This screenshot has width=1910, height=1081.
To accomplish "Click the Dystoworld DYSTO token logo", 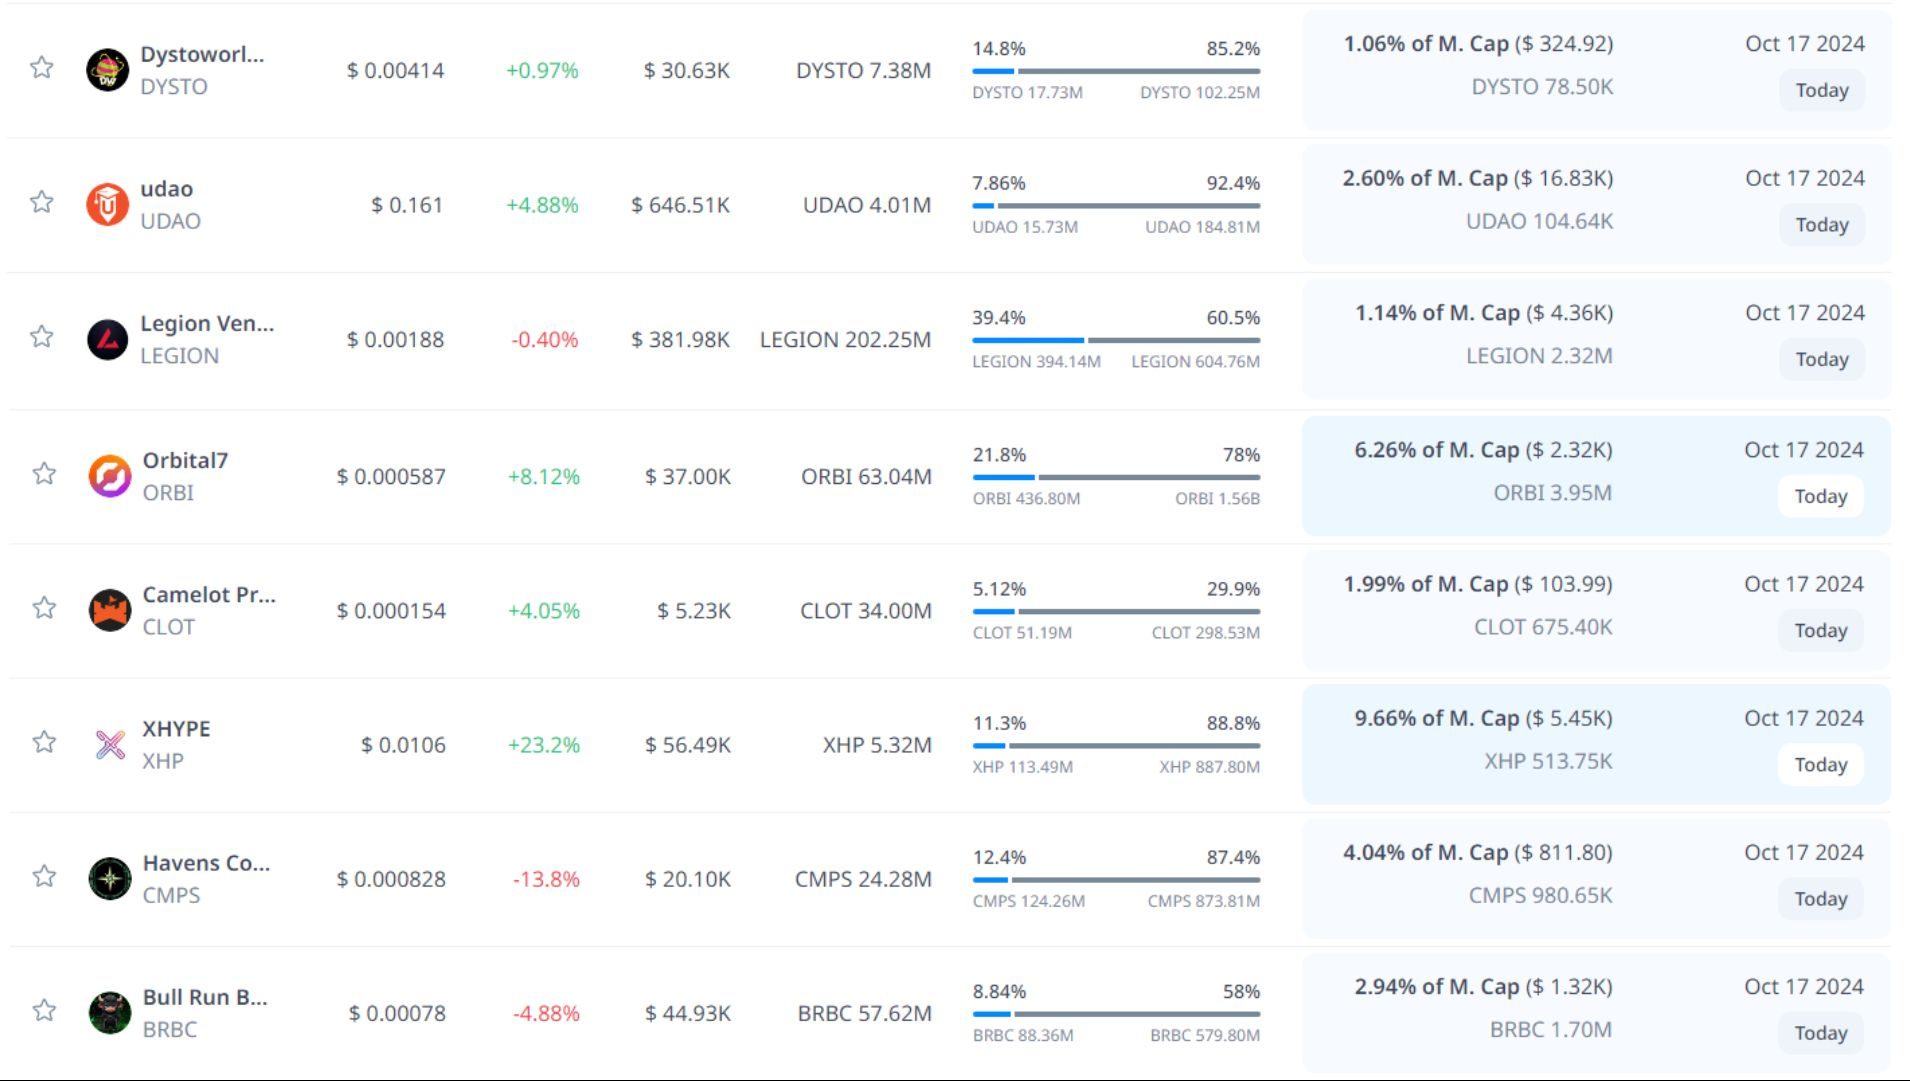I will (x=107, y=70).
